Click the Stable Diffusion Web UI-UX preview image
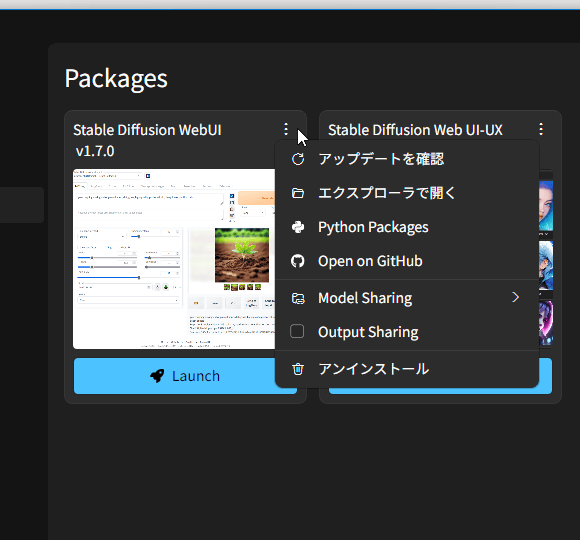This screenshot has width=580, height=540. [546, 259]
